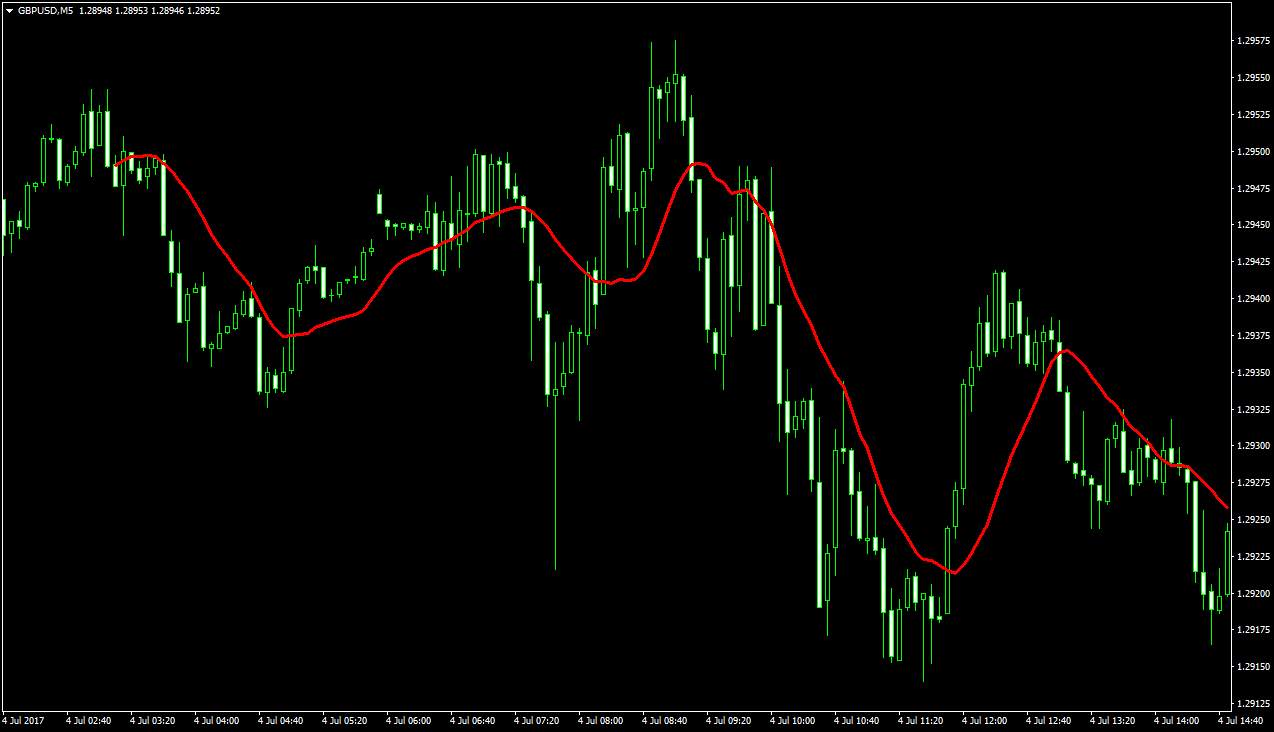
Task: Click the 1.29525 price scale label
Action: coord(1253,115)
